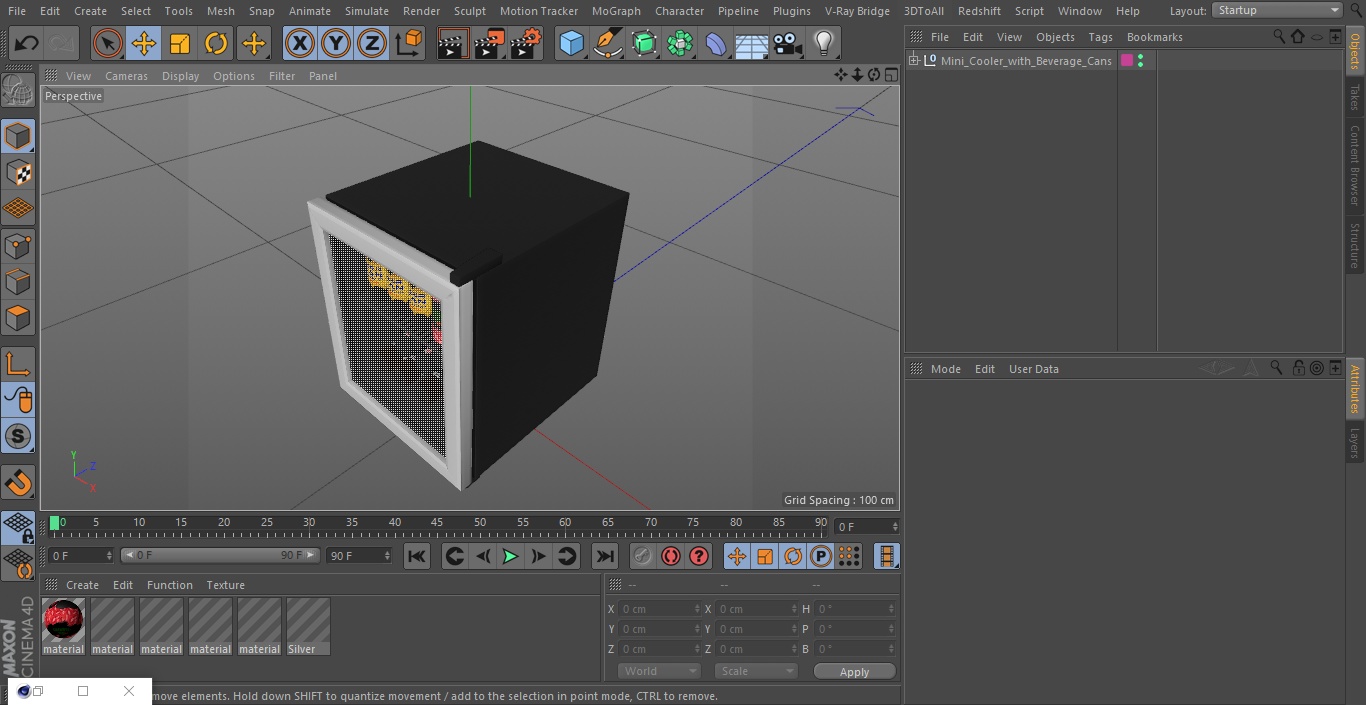
Task: Click the H rotation input field
Action: click(855, 609)
